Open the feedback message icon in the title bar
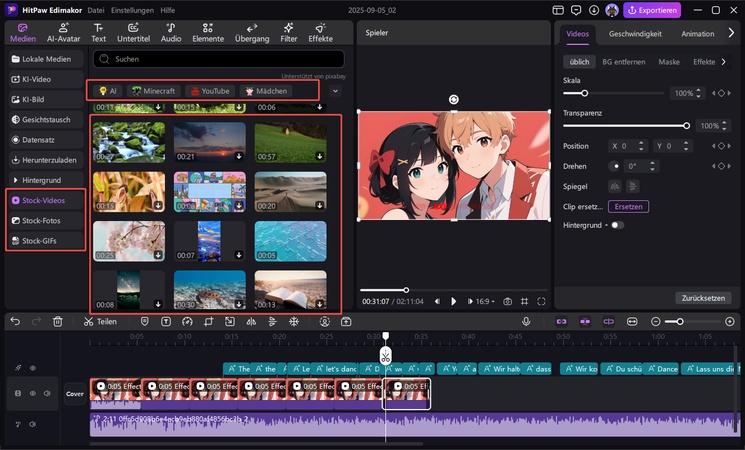 (x=576, y=10)
